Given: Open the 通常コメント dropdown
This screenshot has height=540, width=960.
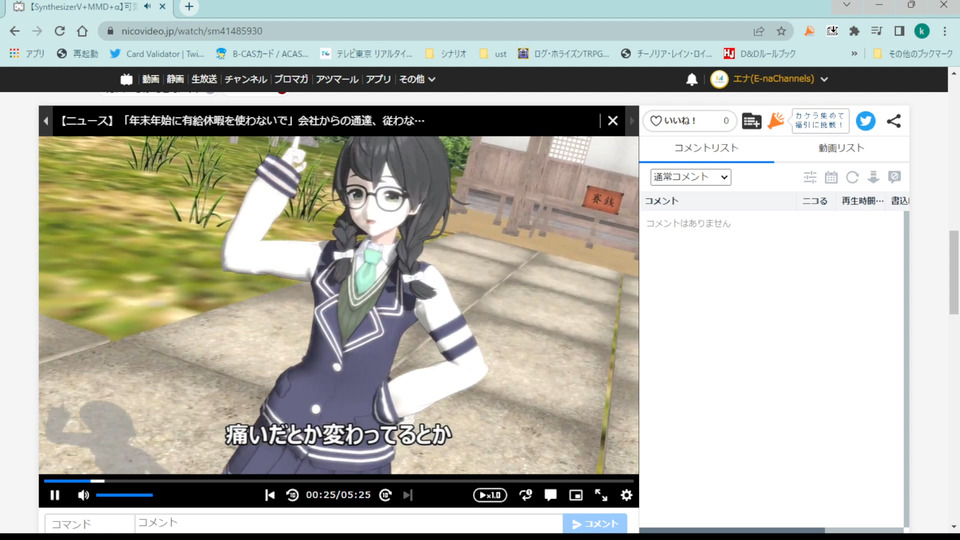Looking at the screenshot, I should 691,177.
